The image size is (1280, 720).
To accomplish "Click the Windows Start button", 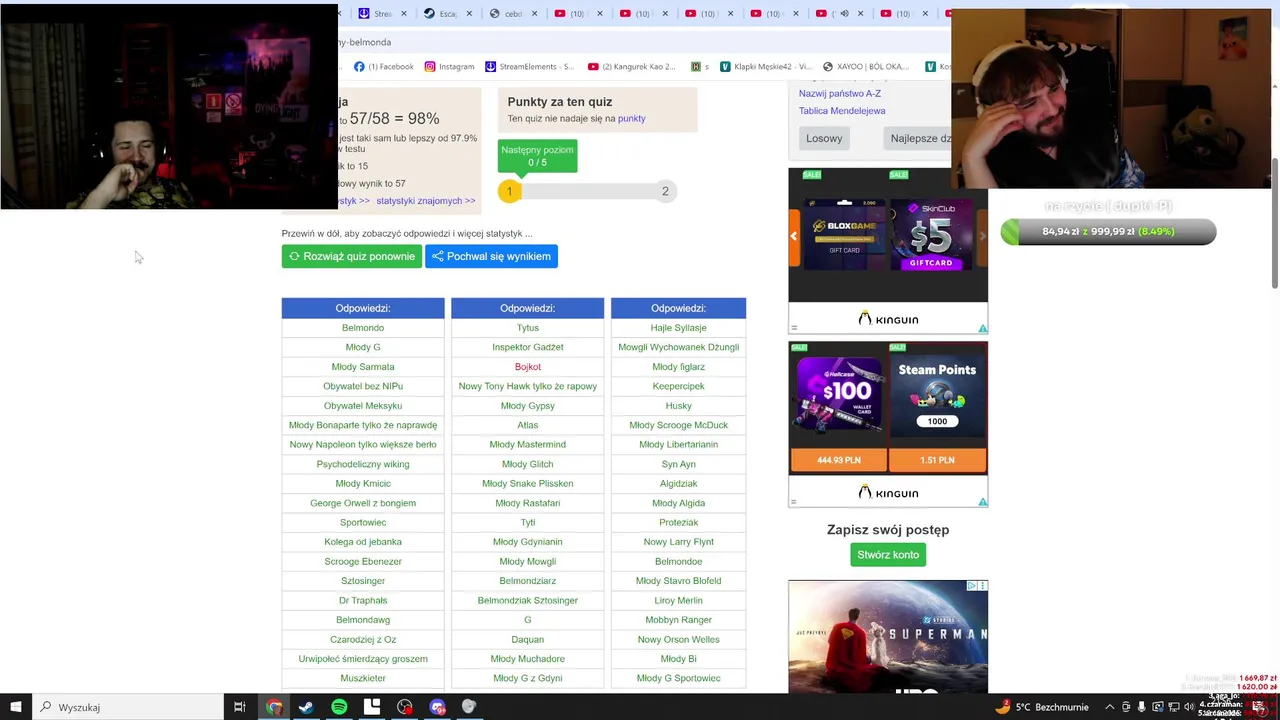I will click(15, 707).
